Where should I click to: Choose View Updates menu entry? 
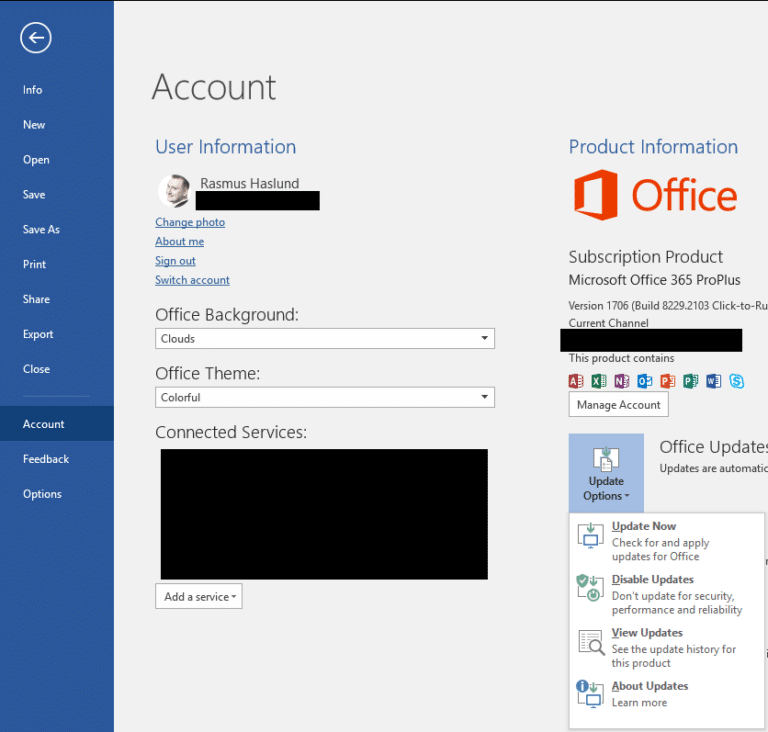coord(666,647)
